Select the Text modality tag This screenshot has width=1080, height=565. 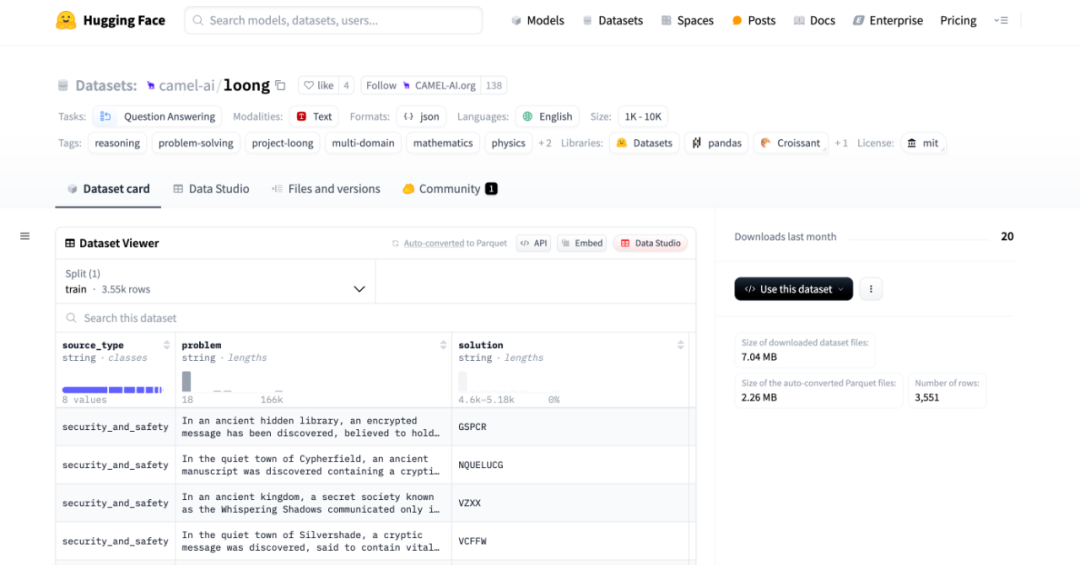click(314, 116)
